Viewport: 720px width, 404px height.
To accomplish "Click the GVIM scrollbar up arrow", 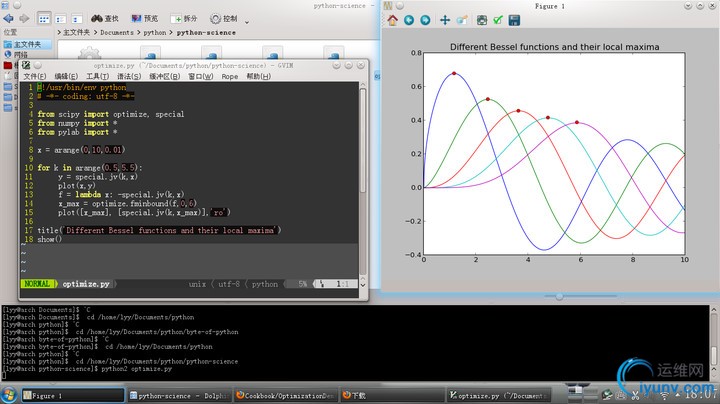I will (x=363, y=85).
